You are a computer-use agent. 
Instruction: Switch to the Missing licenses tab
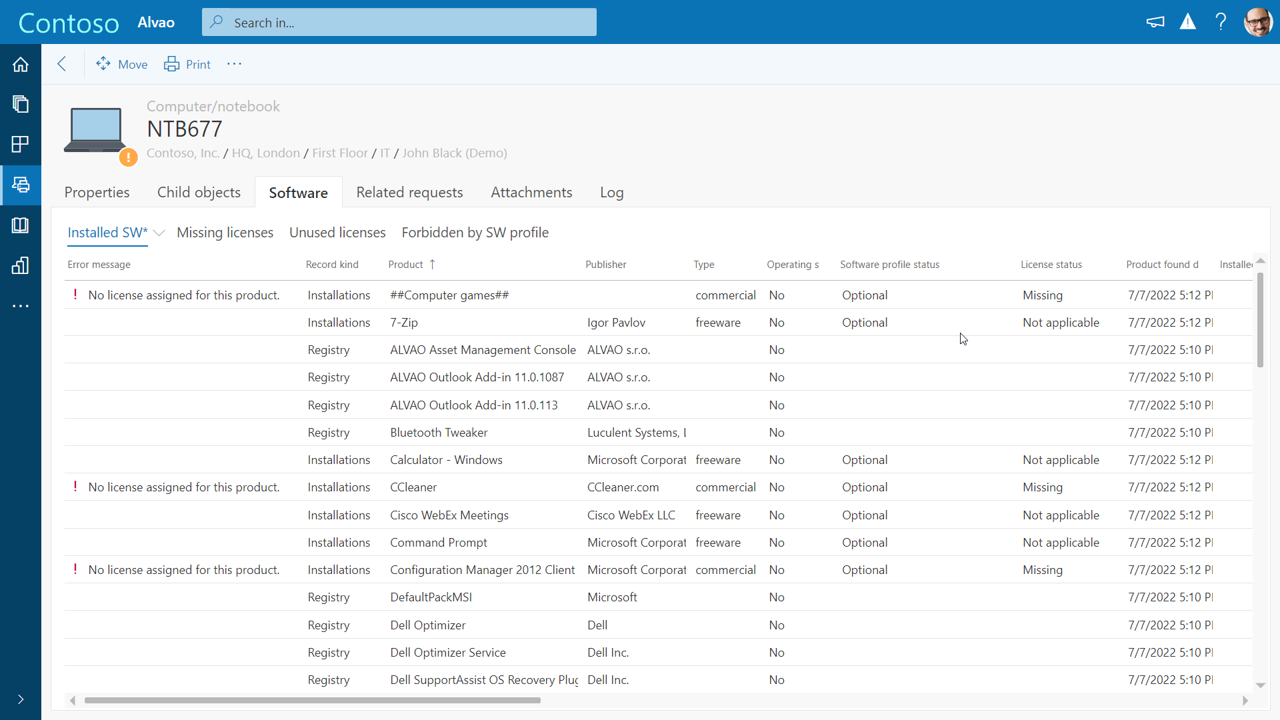pyautogui.click(x=225, y=232)
